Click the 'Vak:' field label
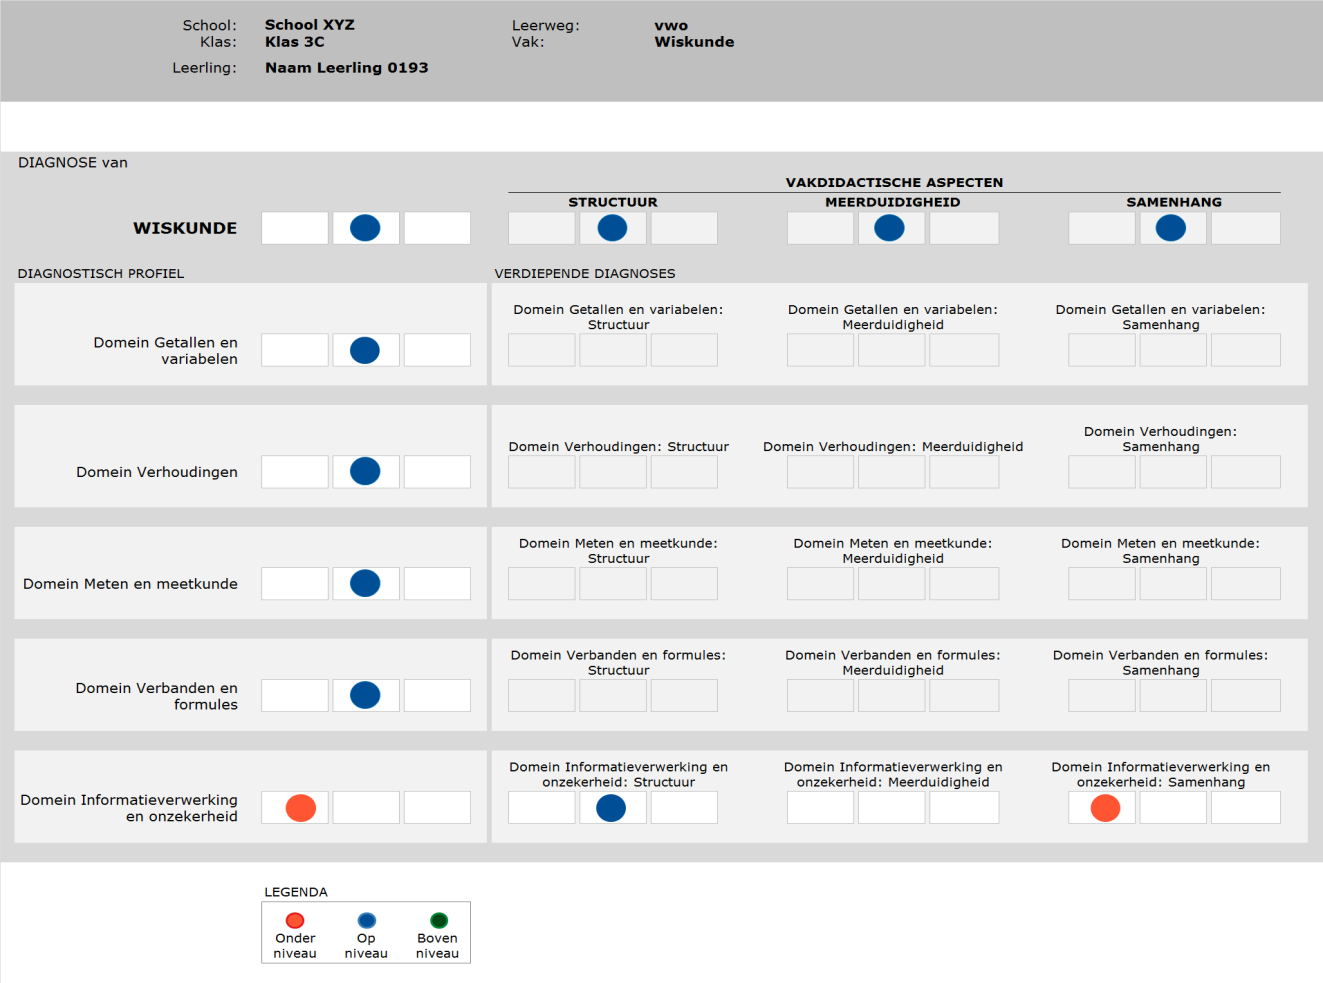The image size is (1323, 983). 528,42
